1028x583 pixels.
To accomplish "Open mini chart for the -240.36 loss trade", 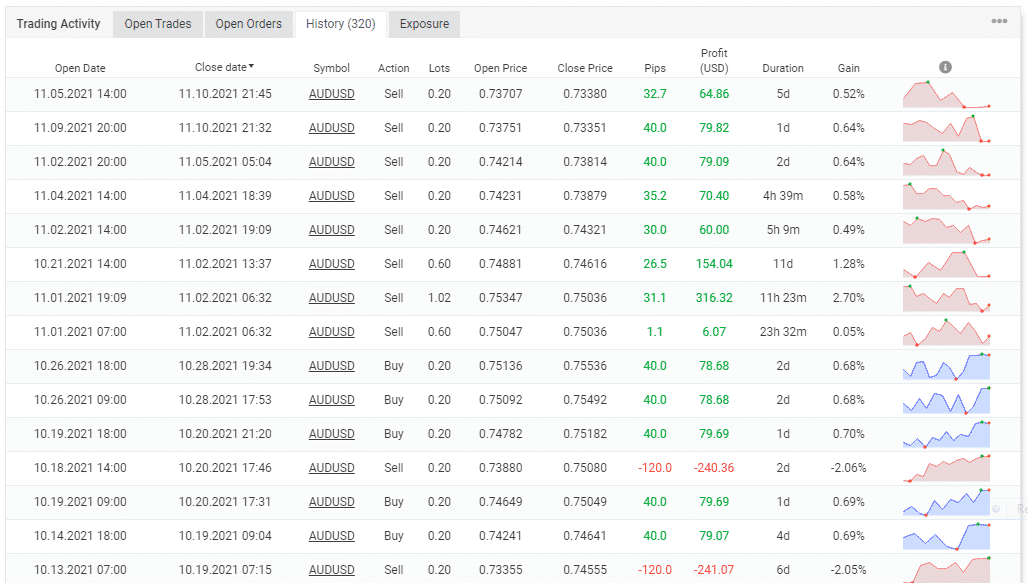I will [946, 468].
